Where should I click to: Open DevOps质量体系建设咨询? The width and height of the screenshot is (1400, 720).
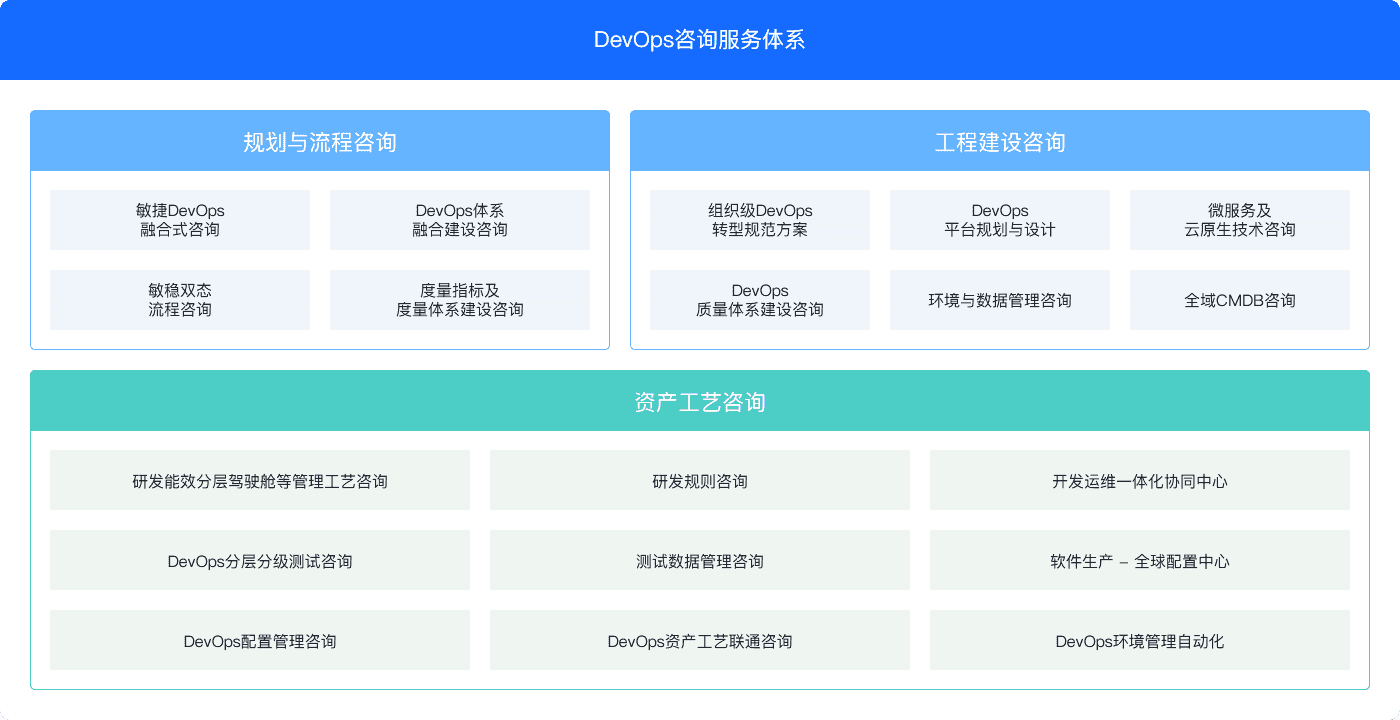[760, 299]
